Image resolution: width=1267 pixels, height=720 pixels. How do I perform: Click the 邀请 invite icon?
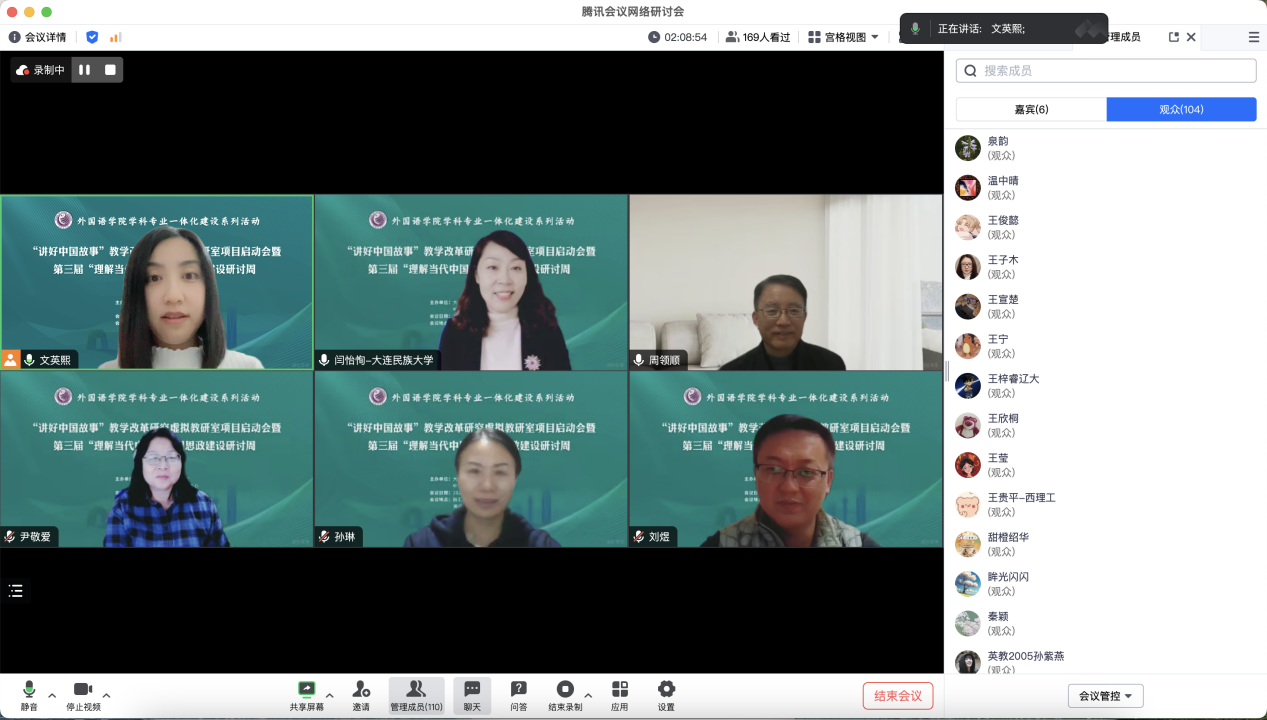pyautogui.click(x=361, y=690)
